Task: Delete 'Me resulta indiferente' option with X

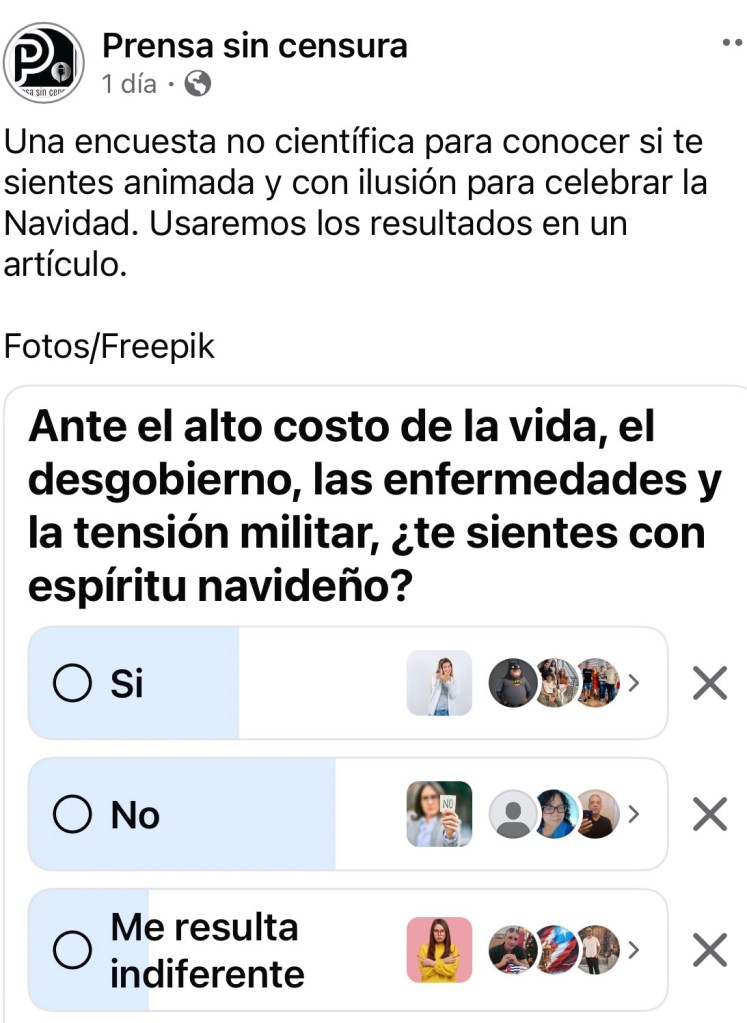Action: [709, 949]
